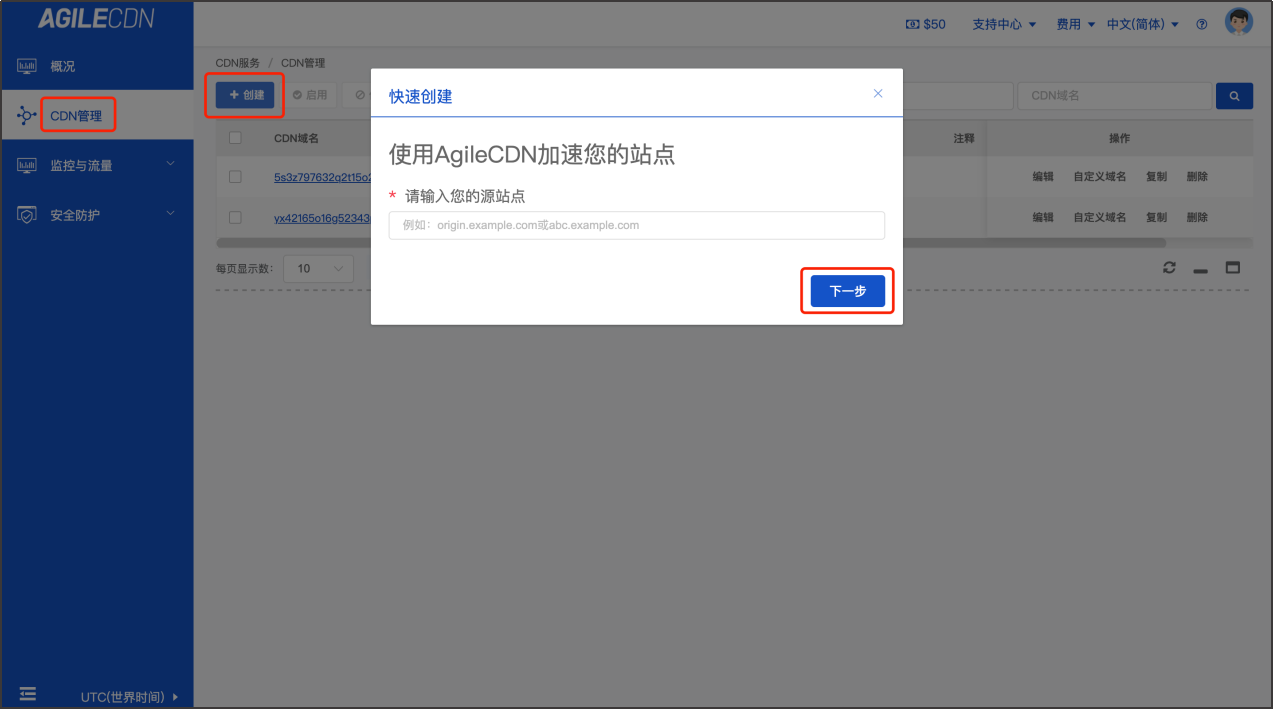The height and width of the screenshot is (709, 1274).
Task: Check the second CDN domain row checkbox
Action: 235,217
